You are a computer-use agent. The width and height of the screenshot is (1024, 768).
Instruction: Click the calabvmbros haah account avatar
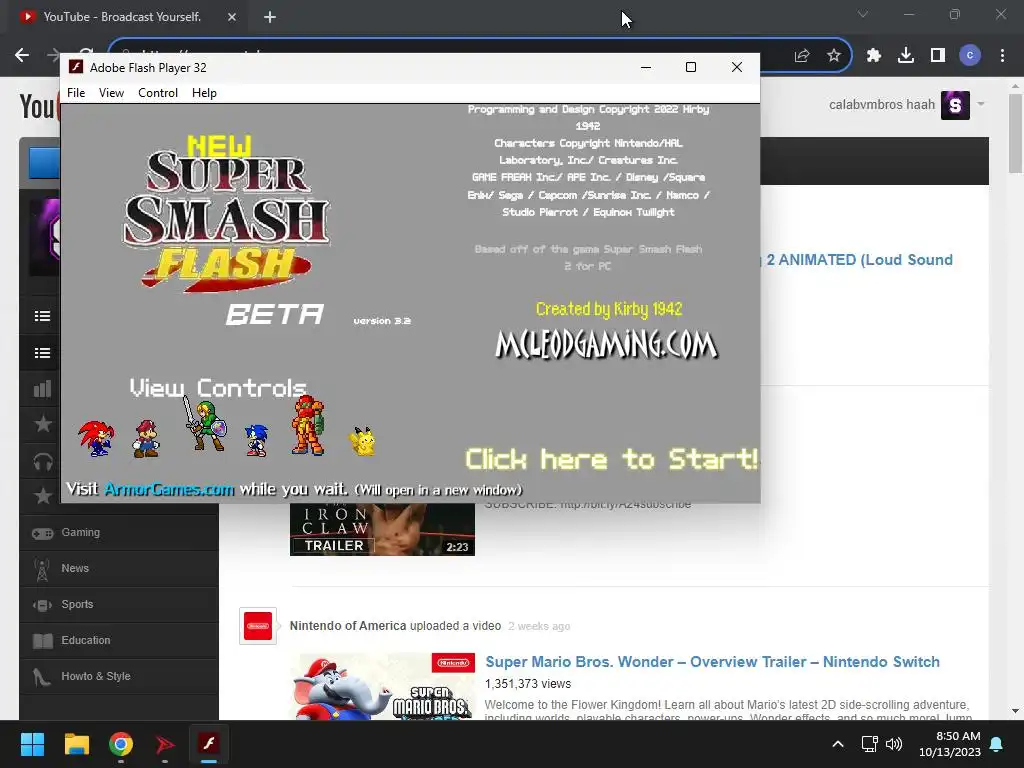point(955,105)
